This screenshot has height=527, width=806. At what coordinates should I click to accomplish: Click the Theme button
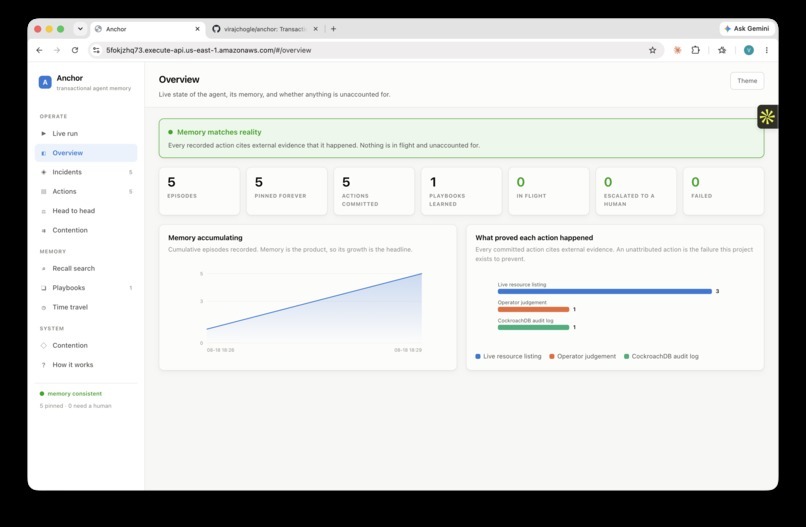tap(747, 81)
